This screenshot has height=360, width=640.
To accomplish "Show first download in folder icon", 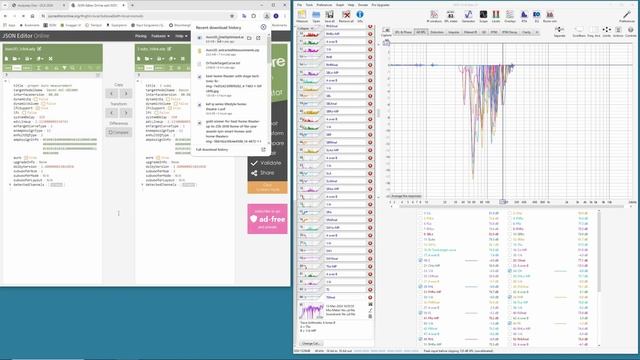I will [x=249, y=38].
